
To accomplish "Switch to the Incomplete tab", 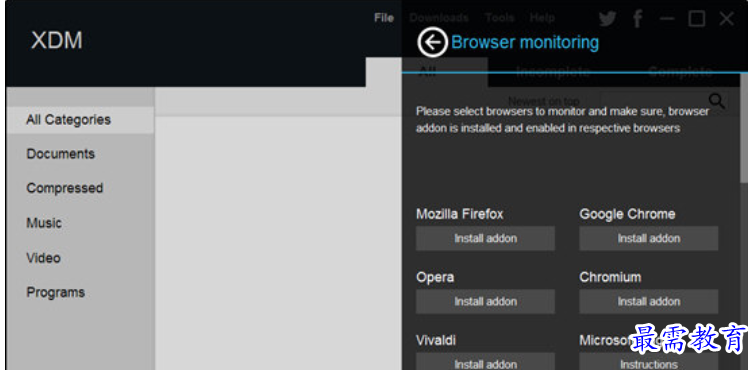I will (553, 72).
